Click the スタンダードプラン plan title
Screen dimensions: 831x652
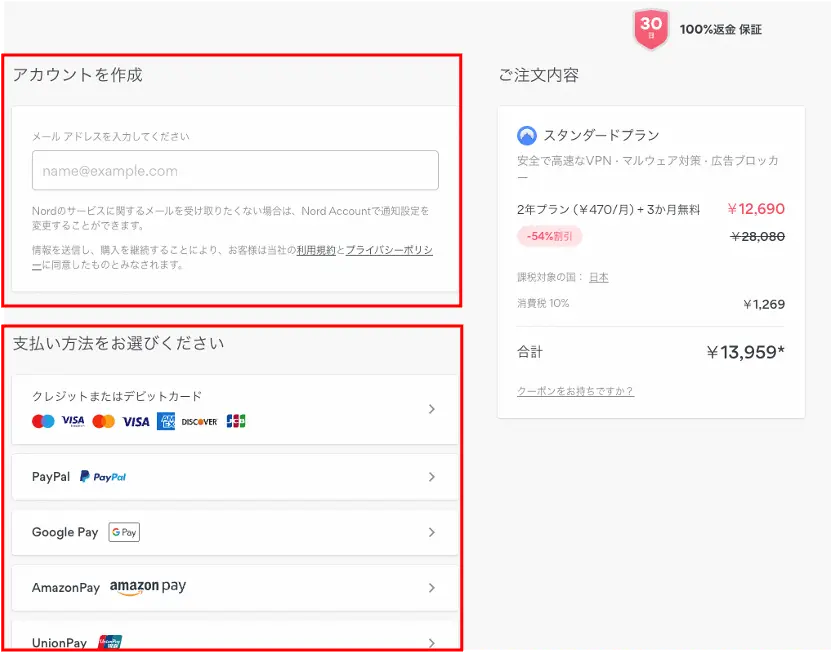point(602,135)
